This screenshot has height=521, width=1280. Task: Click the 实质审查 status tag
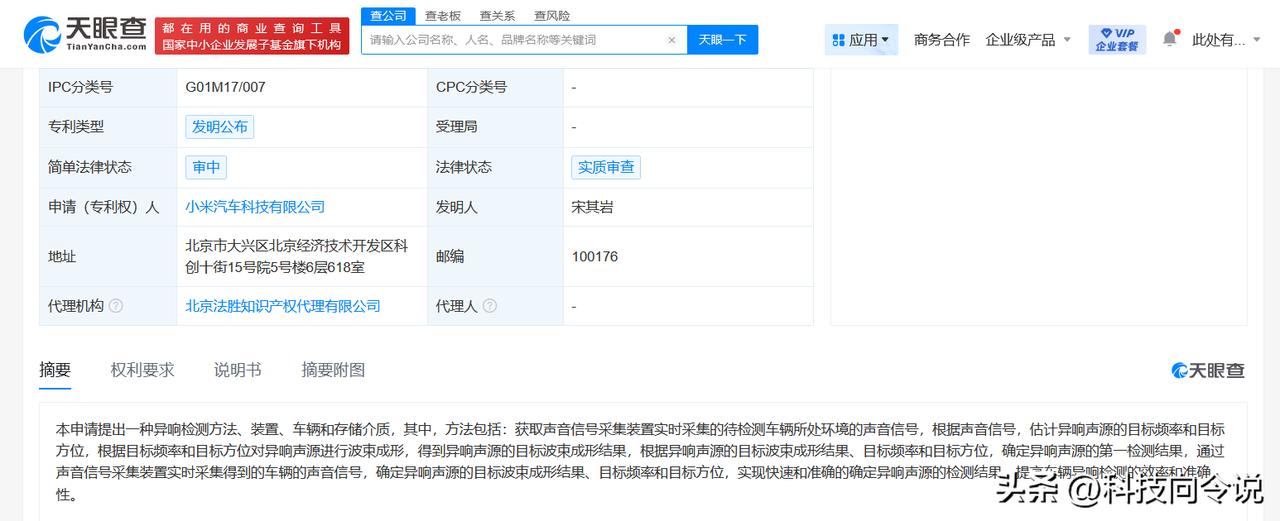tap(606, 167)
